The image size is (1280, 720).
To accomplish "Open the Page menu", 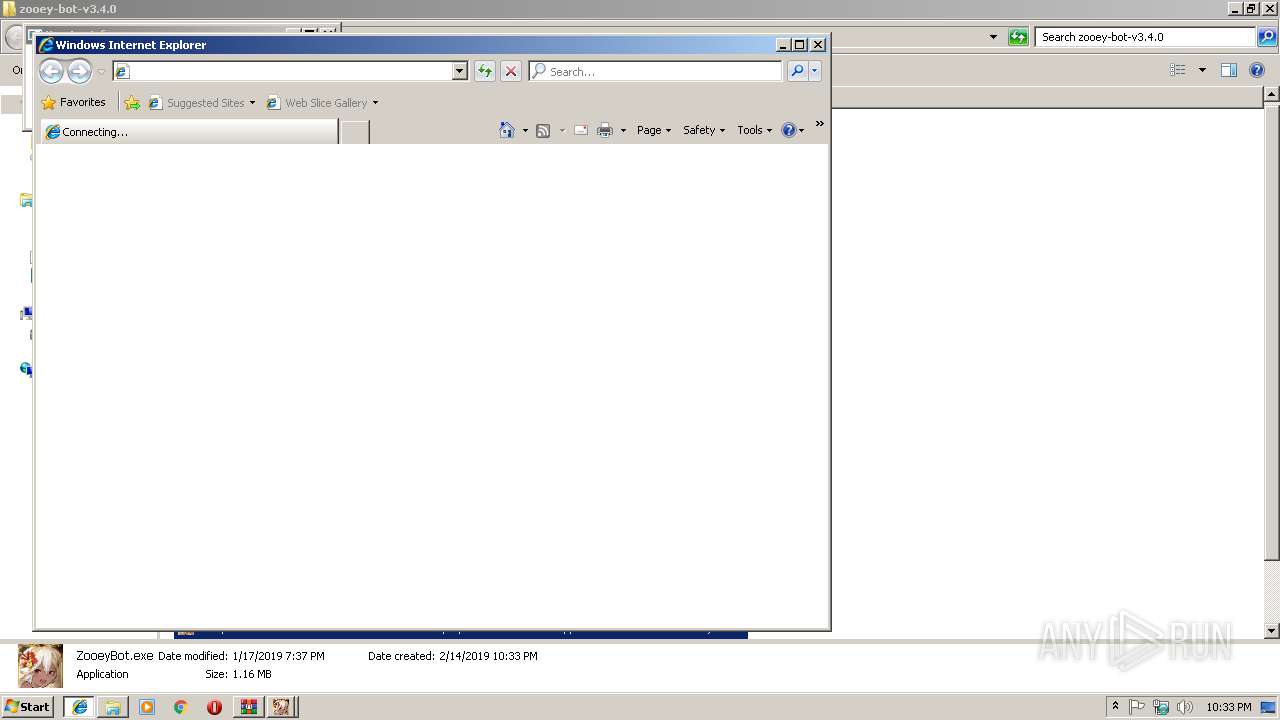I will coord(654,130).
